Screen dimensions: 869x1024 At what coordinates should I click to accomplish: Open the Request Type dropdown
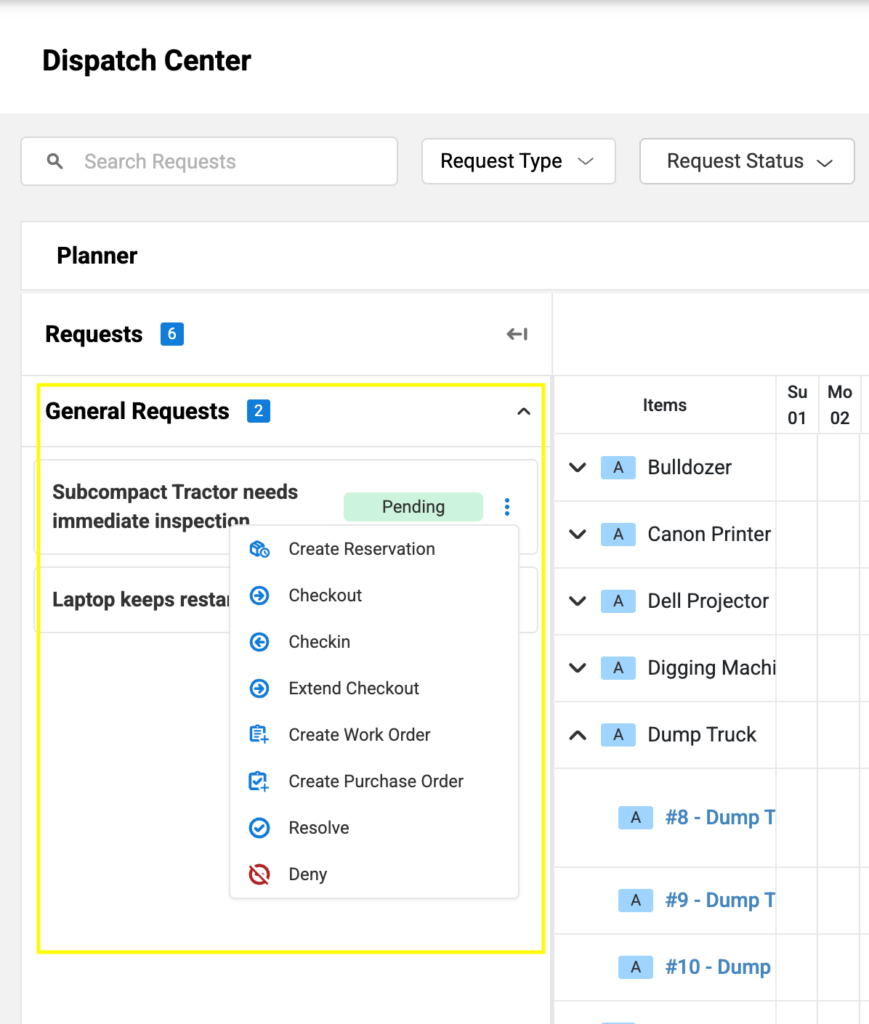[518, 162]
